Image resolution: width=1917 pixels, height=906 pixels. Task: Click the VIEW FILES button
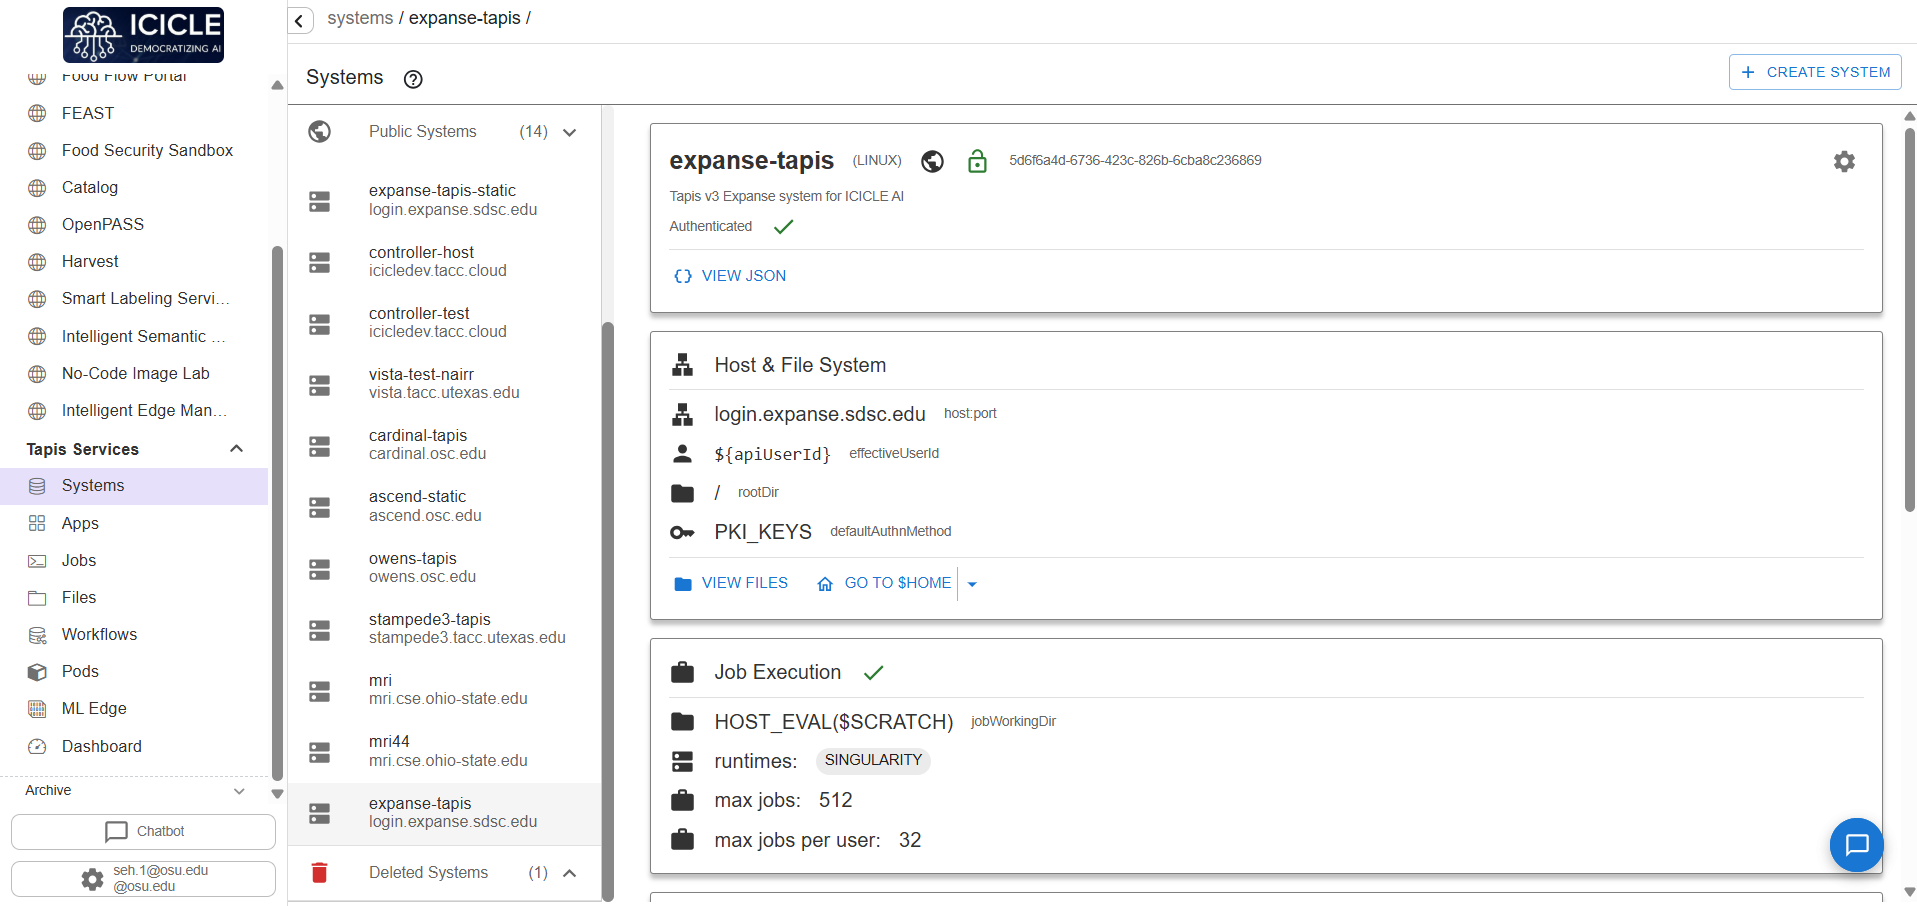point(731,583)
